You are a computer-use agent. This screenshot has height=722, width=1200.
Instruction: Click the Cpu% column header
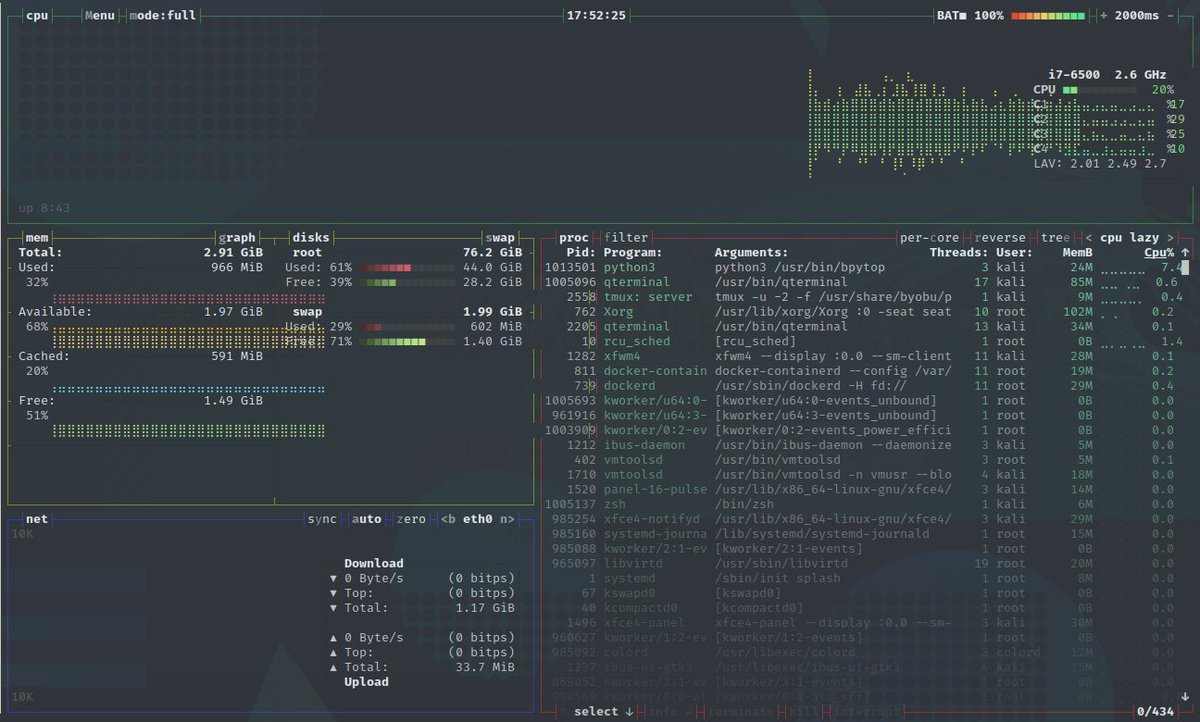[1159, 253]
